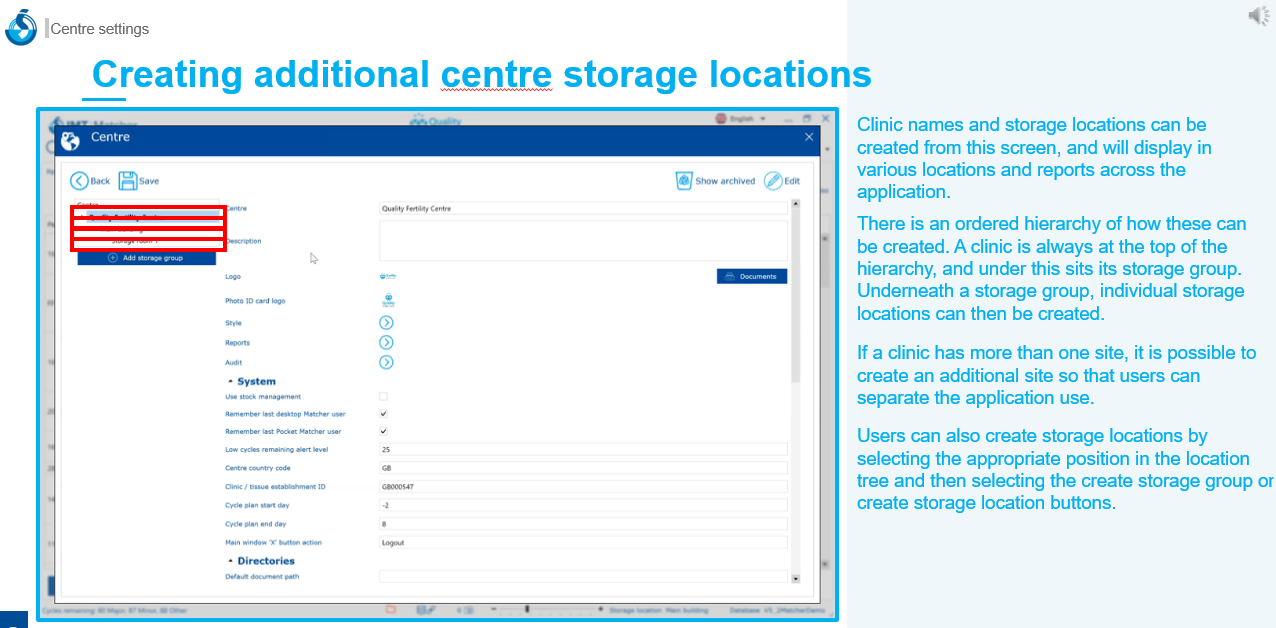
Task: Open the English language dropdown
Action: coord(741,119)
